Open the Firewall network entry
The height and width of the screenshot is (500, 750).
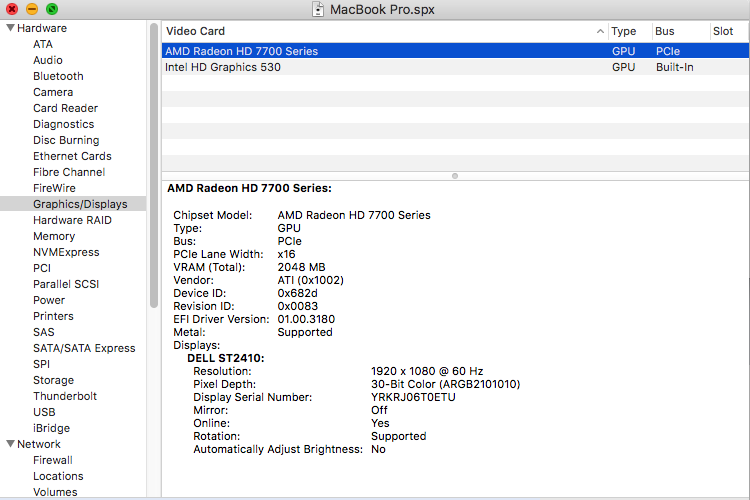click(x=53, y=460)
